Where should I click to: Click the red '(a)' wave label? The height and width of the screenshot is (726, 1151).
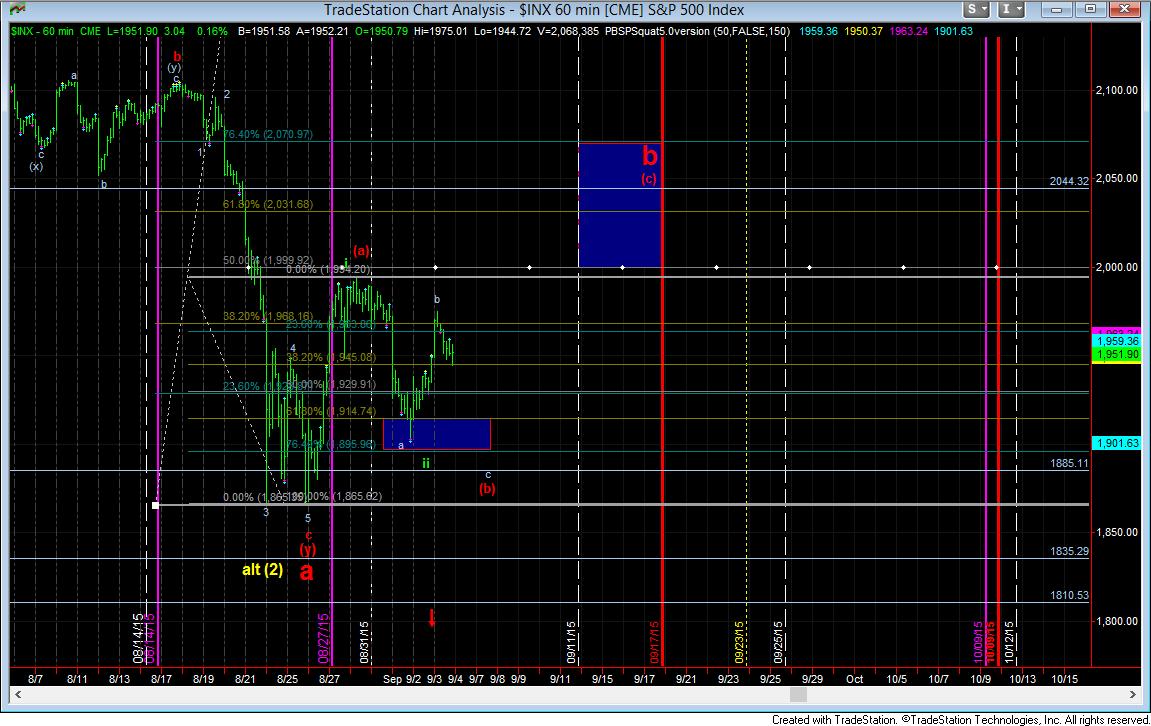pyautogui.click(x=361, y=251)
